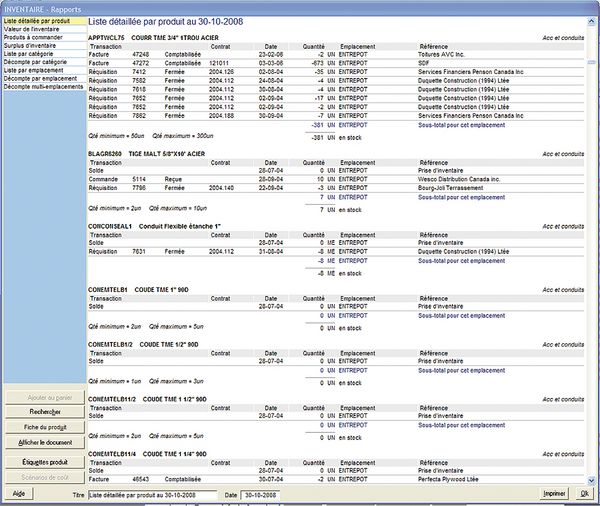Image resolution: width=600 pixels, height=506 pixels.
Task: Click '7 UN en stock' total
Action: [341, 210]
